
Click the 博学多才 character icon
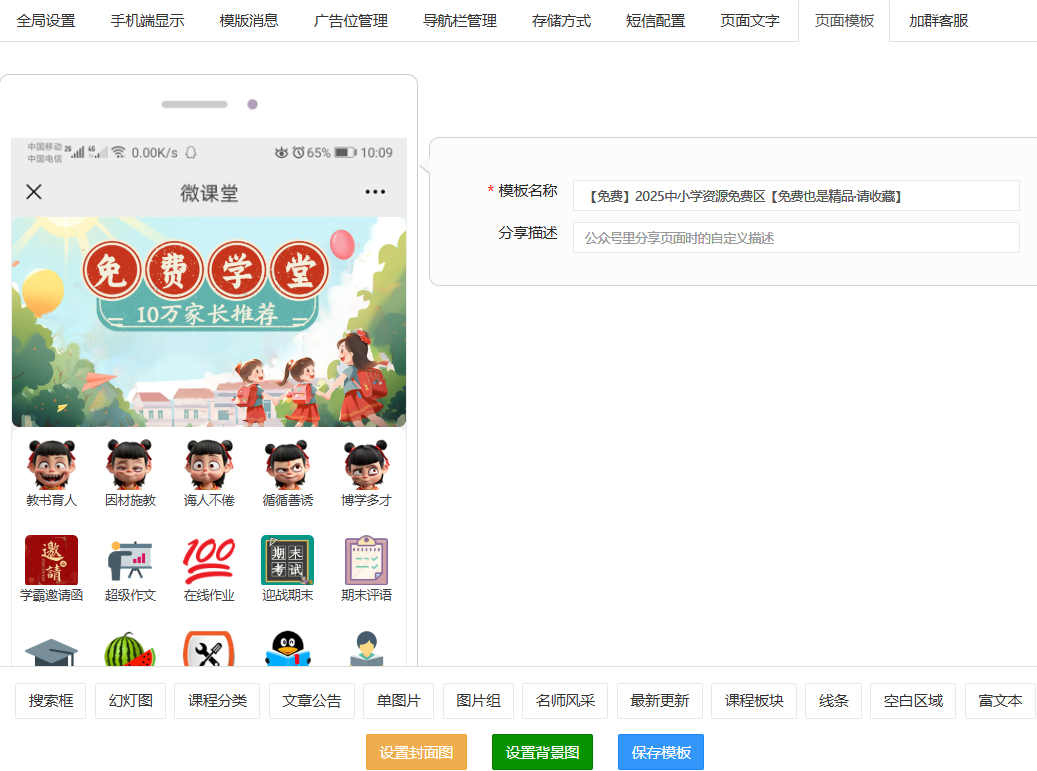[x=366, y=465]
